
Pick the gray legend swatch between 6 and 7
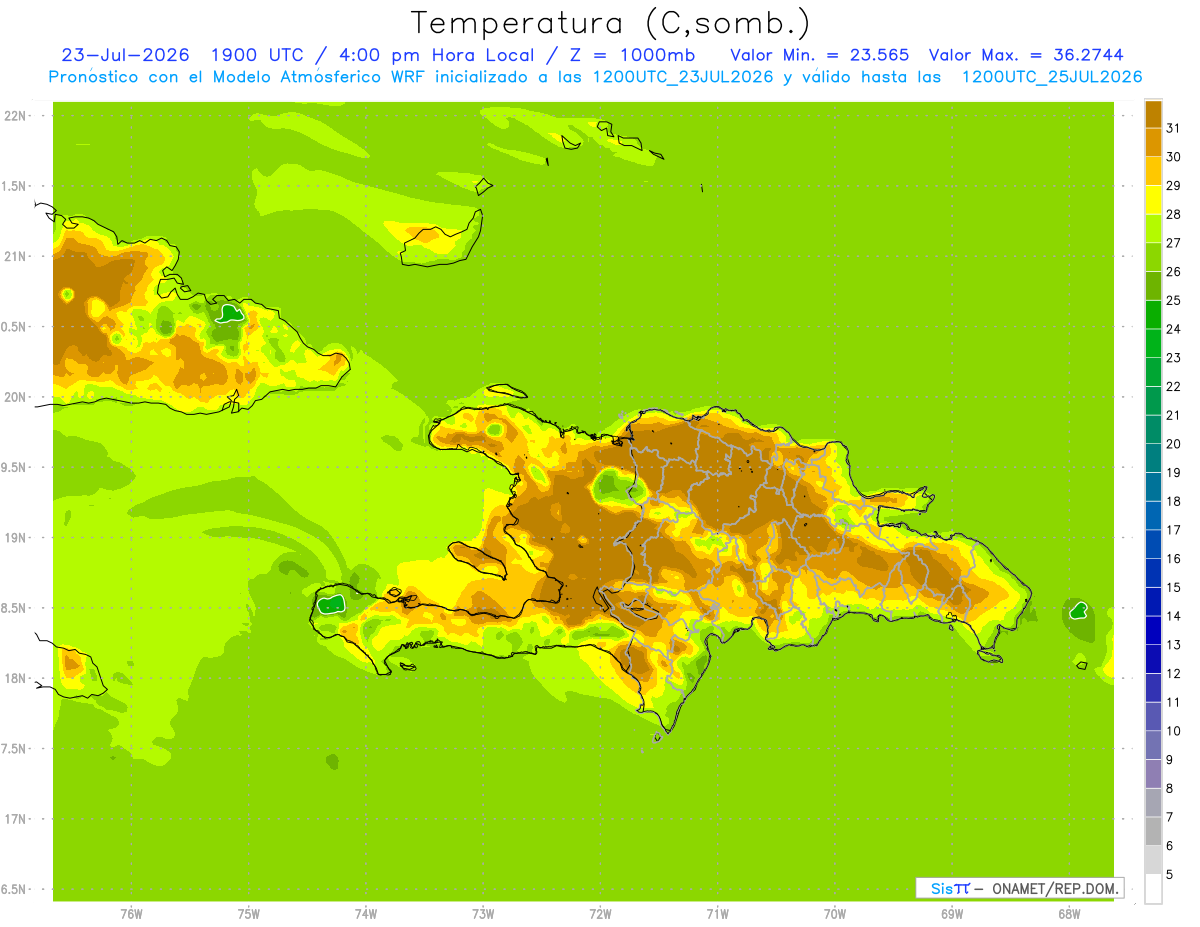click(1154, 832)
